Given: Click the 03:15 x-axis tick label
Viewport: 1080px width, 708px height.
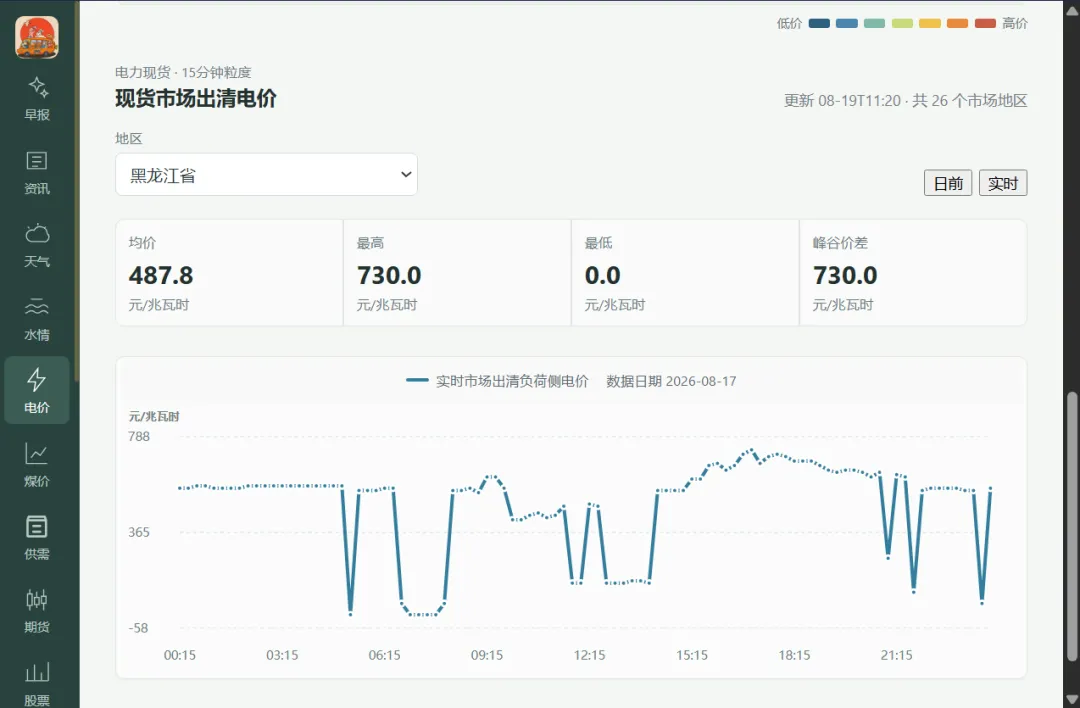Looking at the screenshot, I should coord(282,655).
